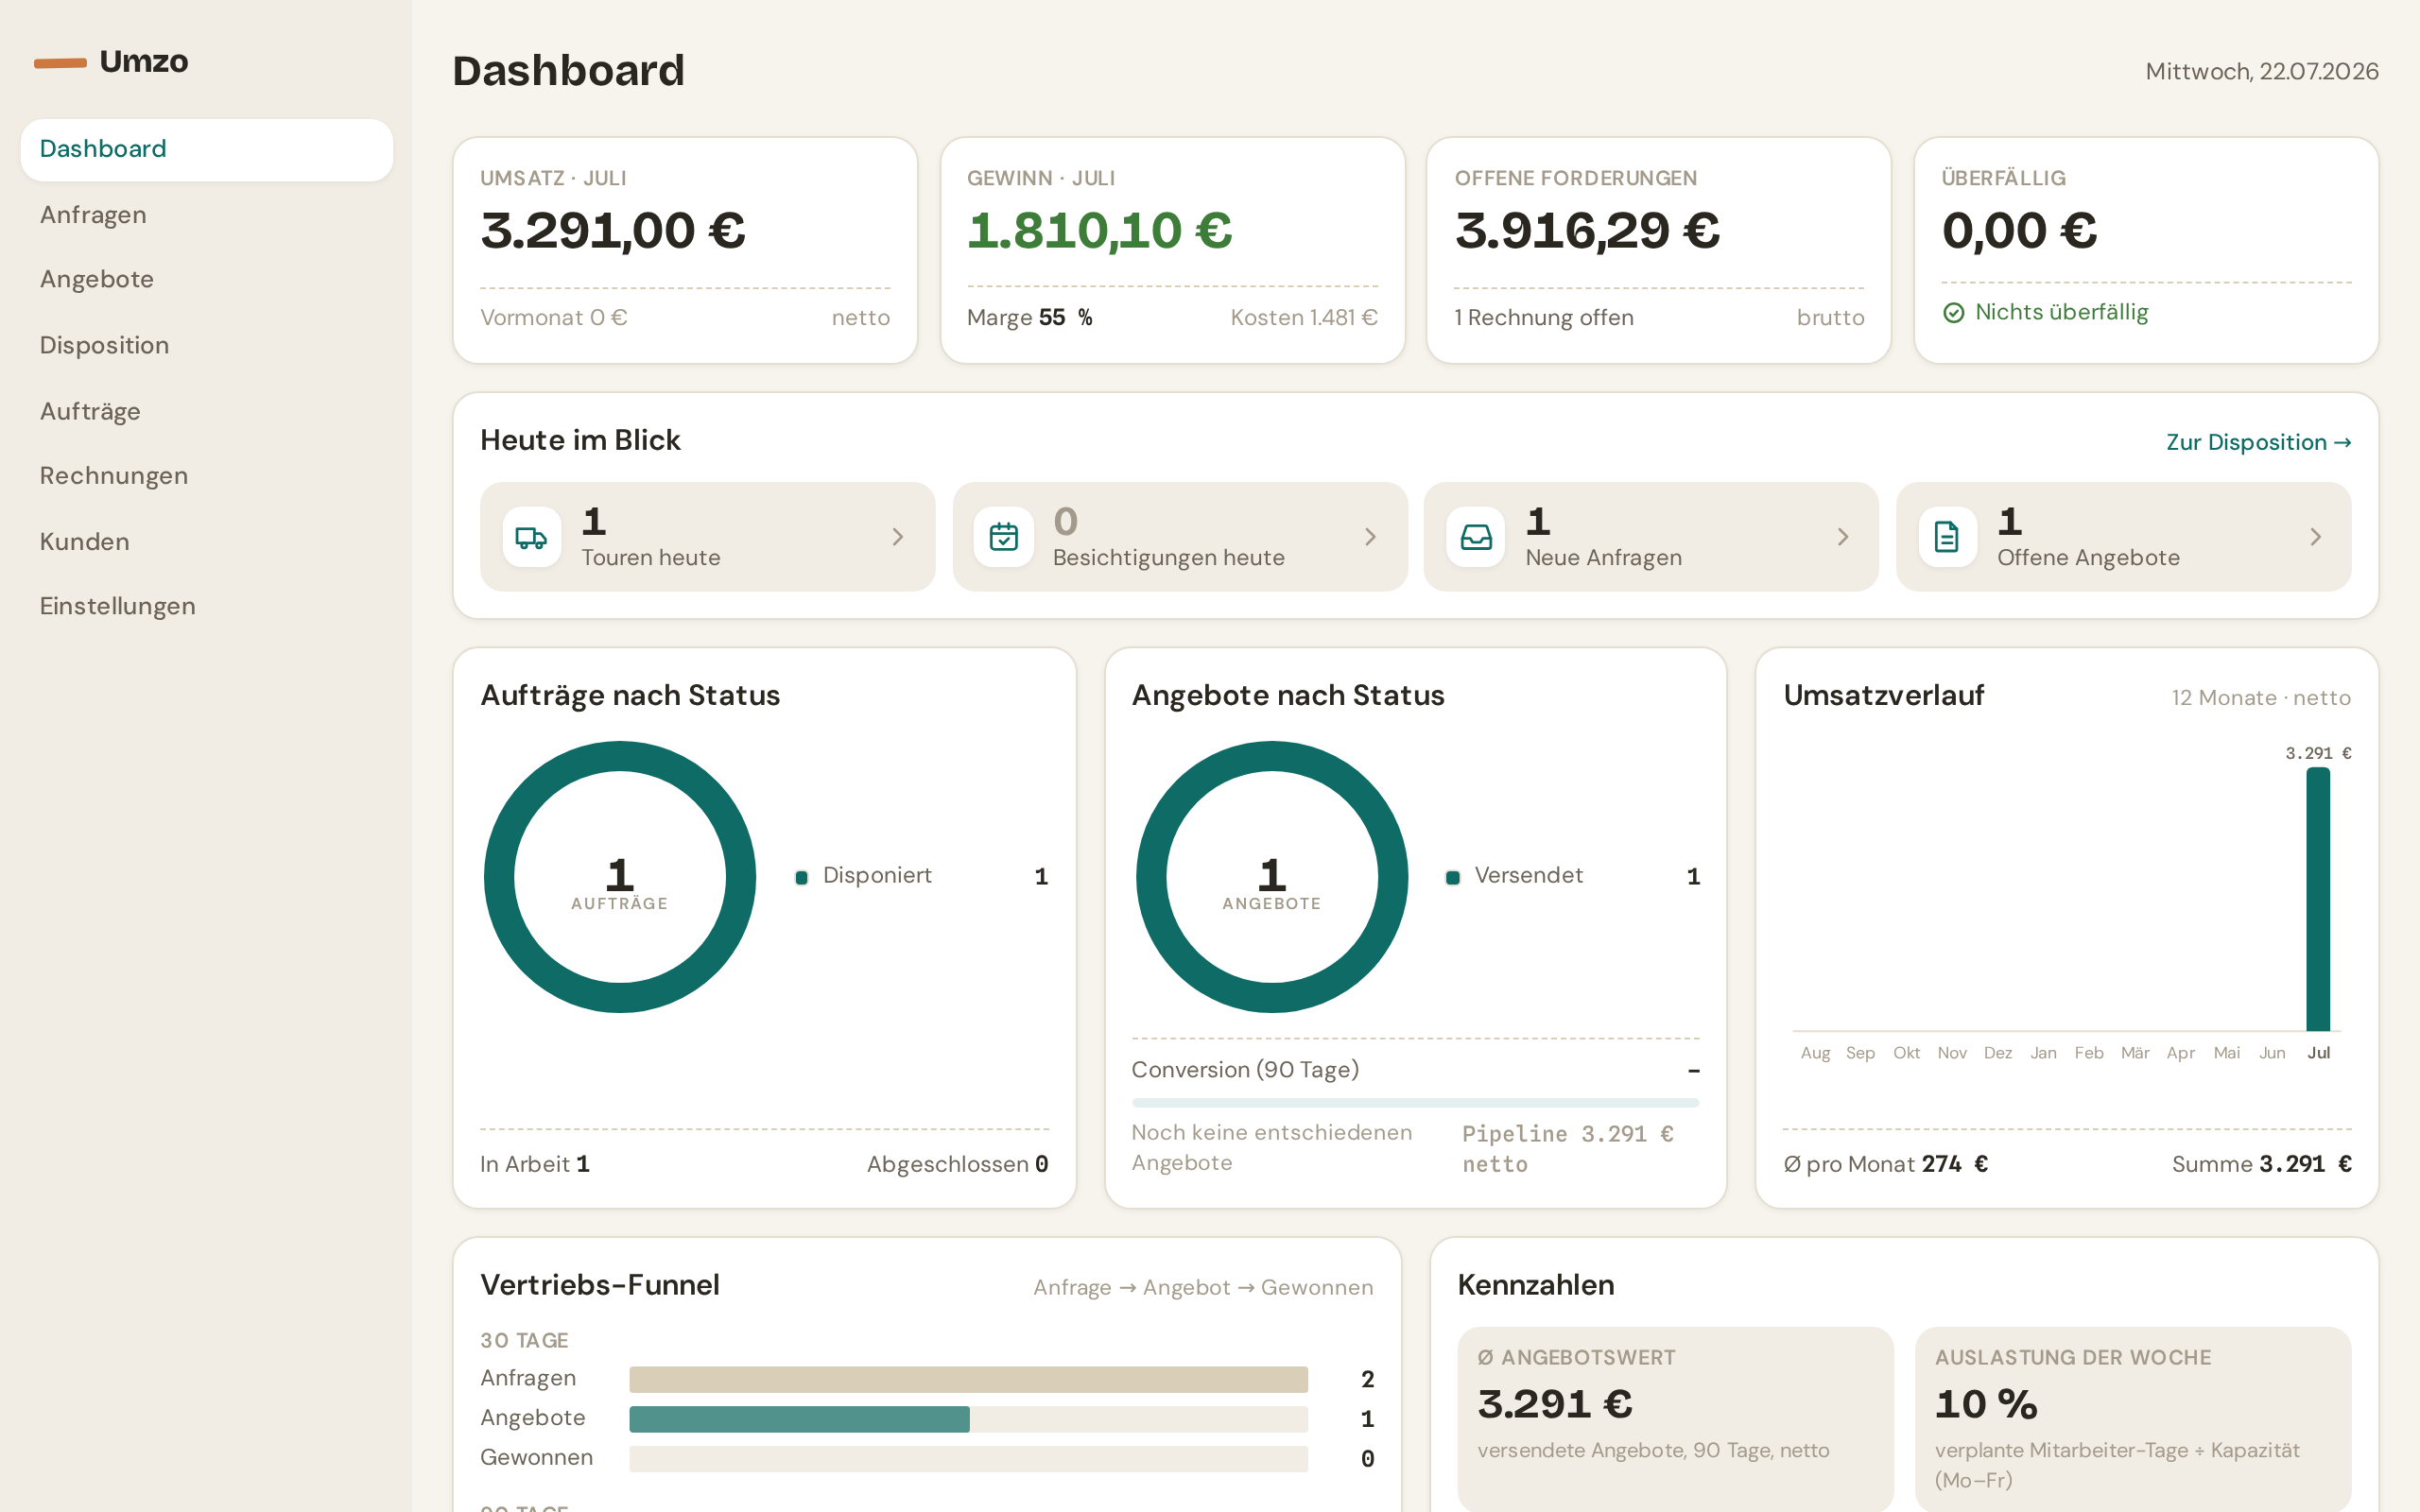2420x1512 pixels.
Task: Click the 'Summe 3.291 €' text
Action: click(x=2262, y=1165)
